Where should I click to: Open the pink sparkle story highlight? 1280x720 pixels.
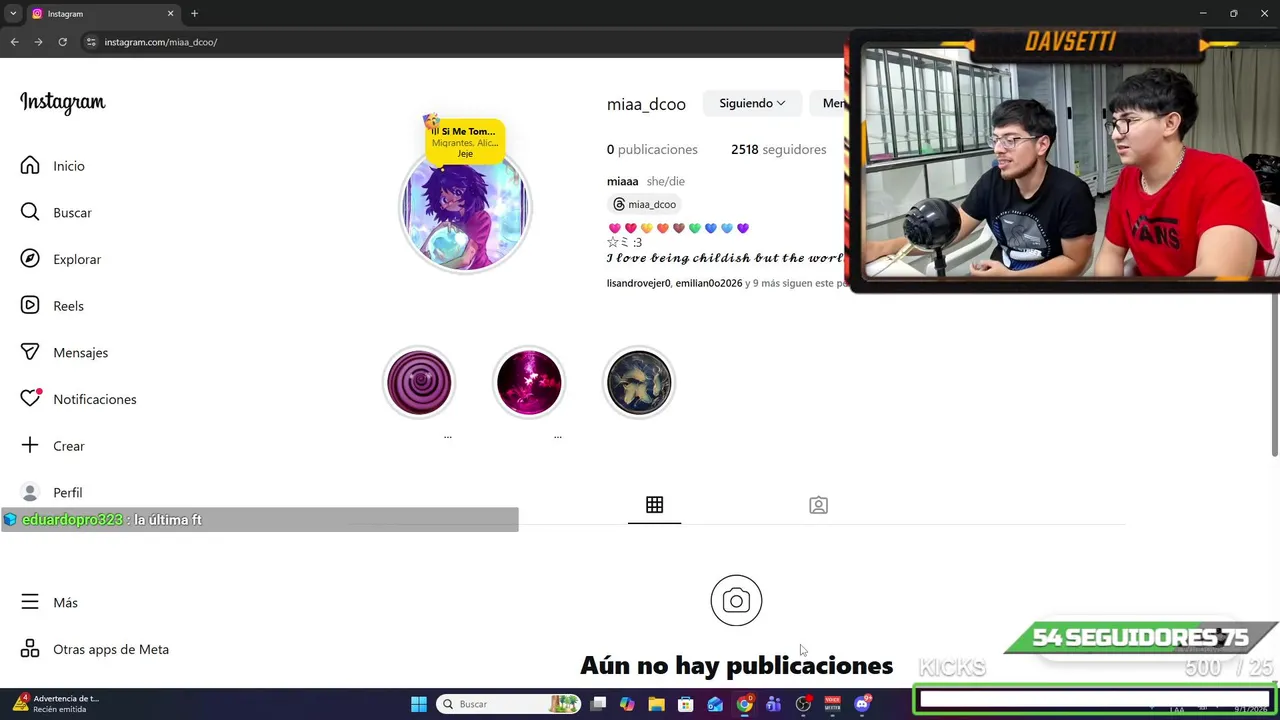tap(529, 382)
